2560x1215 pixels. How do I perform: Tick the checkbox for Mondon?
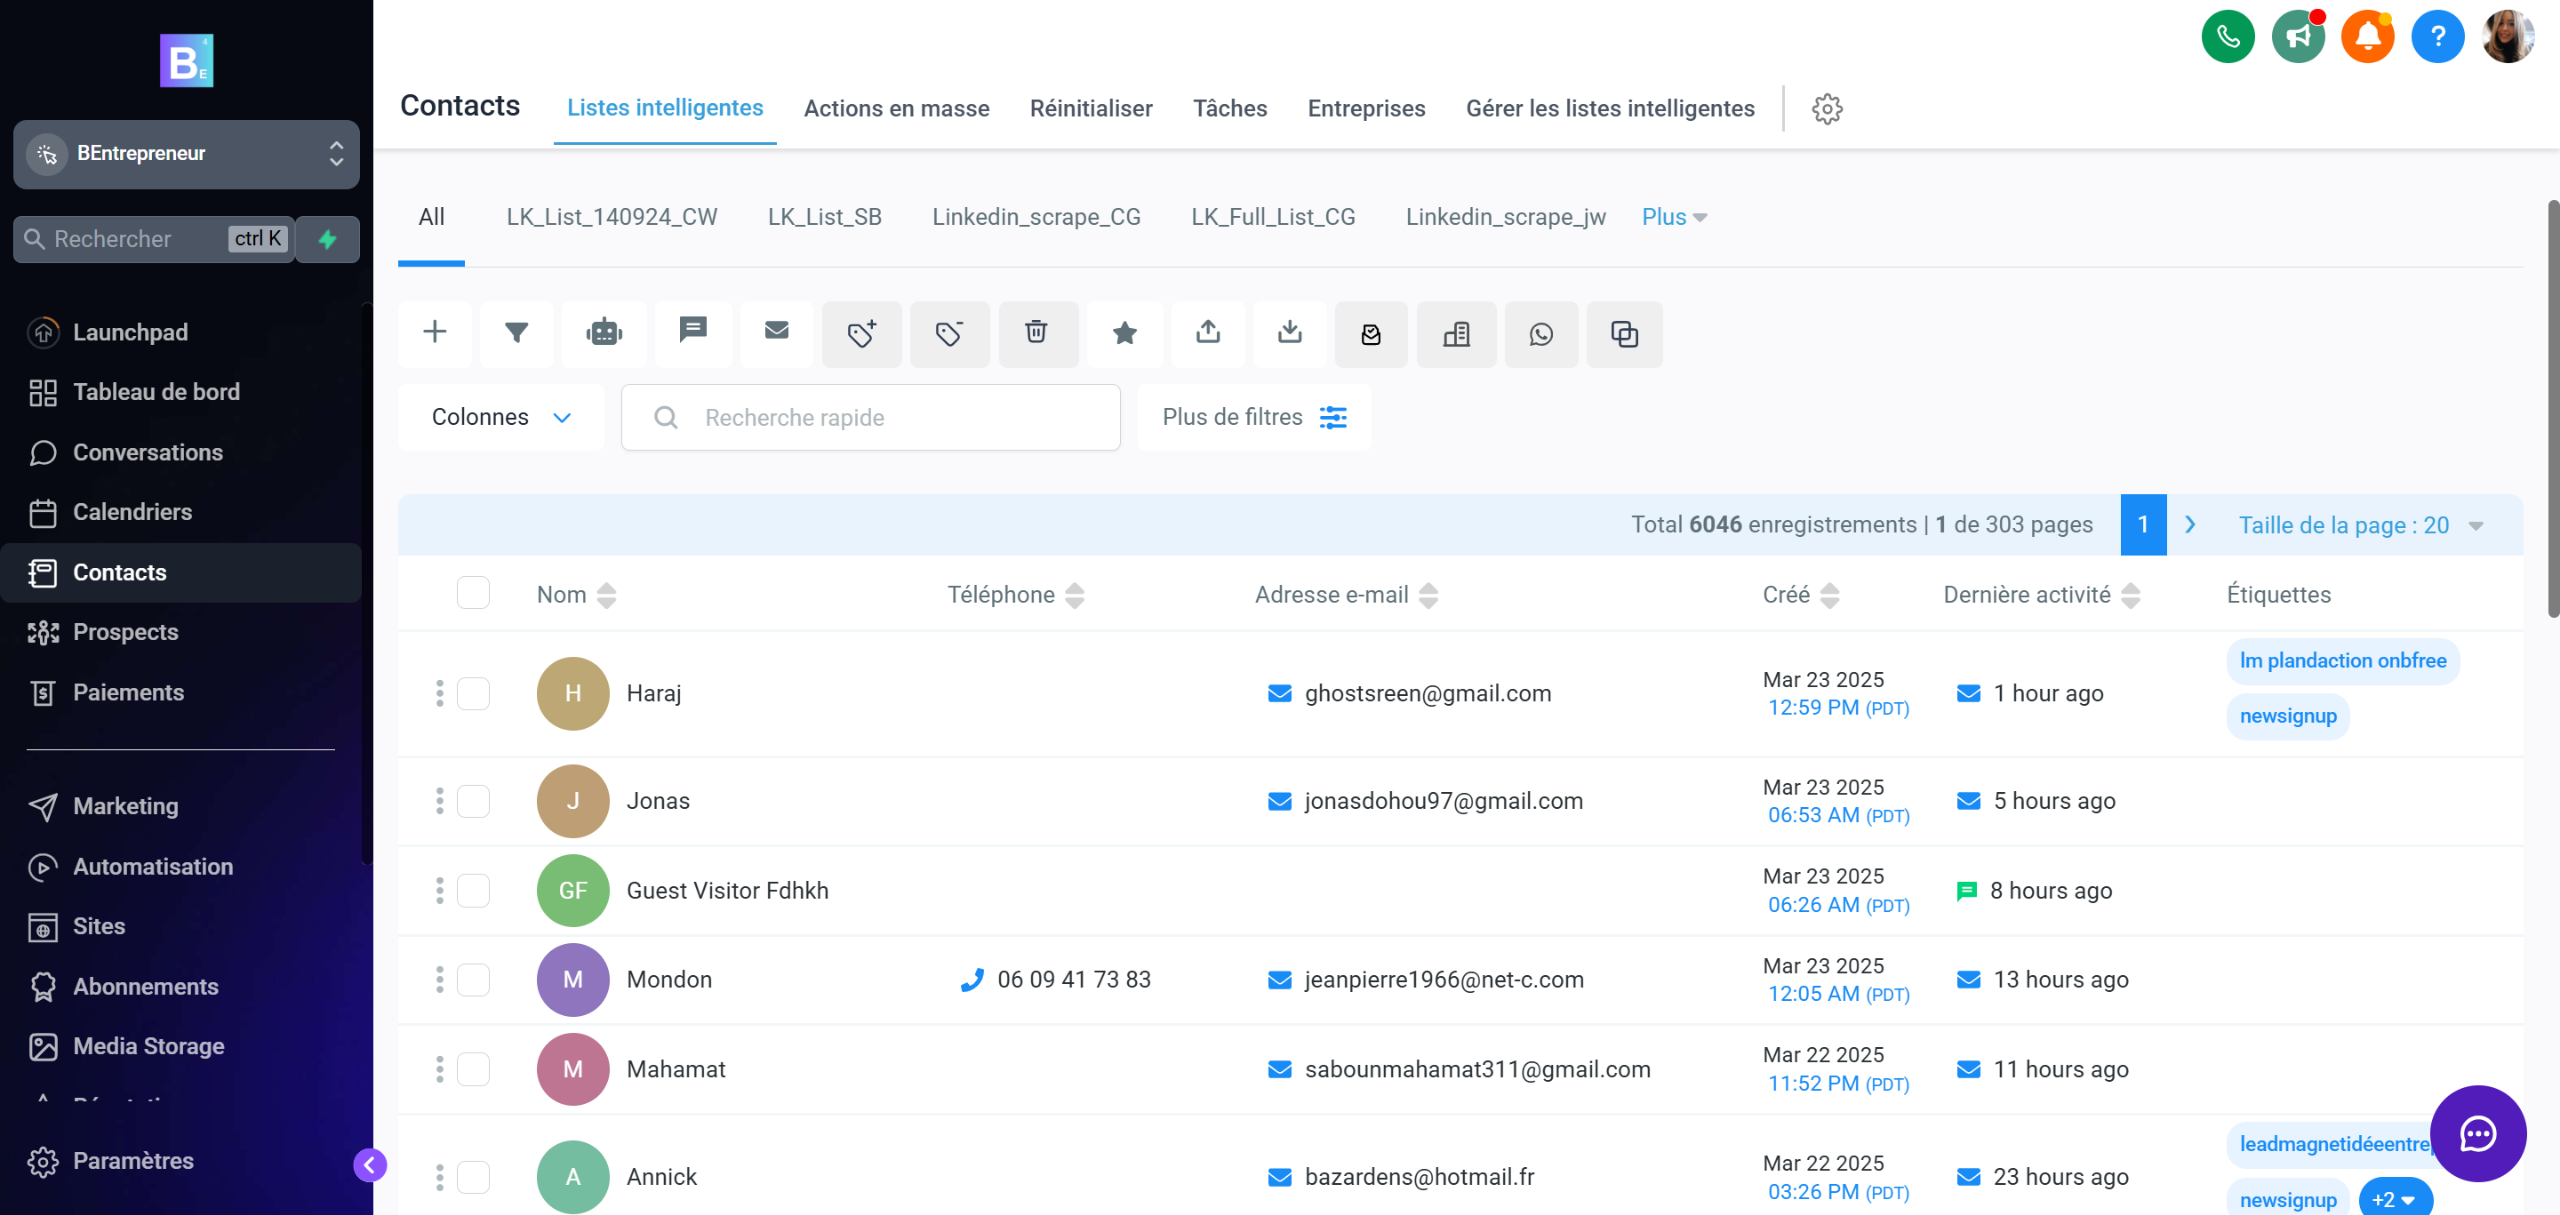473,980
